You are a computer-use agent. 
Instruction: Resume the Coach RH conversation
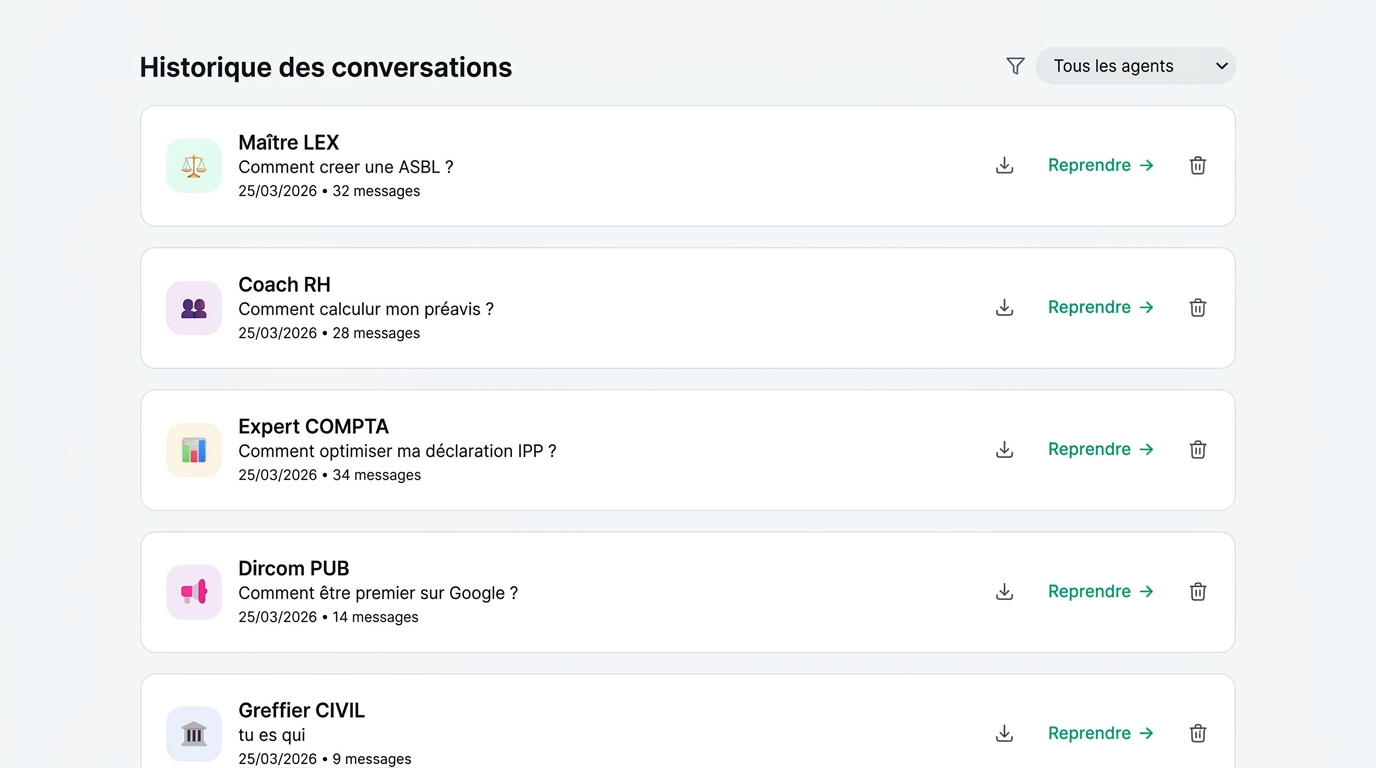tap(1101, 307)
